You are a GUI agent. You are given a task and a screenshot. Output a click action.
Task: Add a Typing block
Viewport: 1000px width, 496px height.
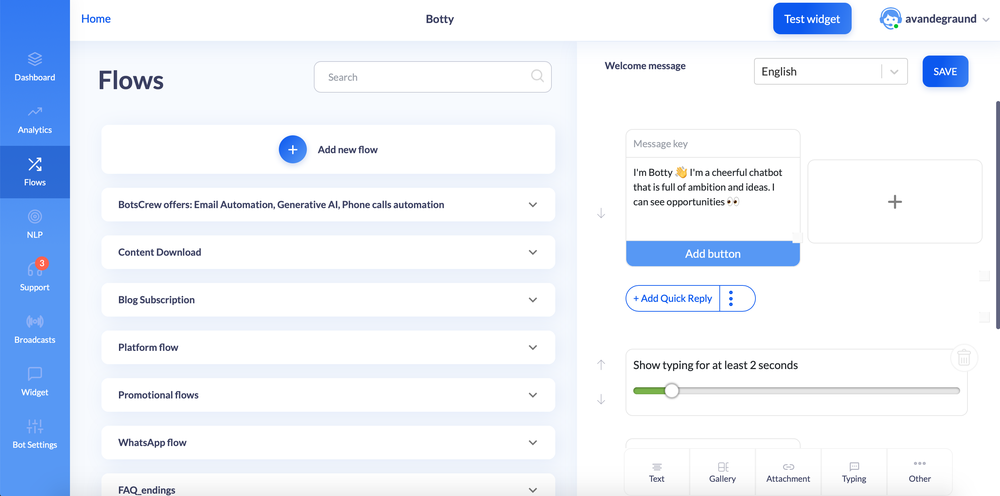pyautogui.click(x=854, y=472)
